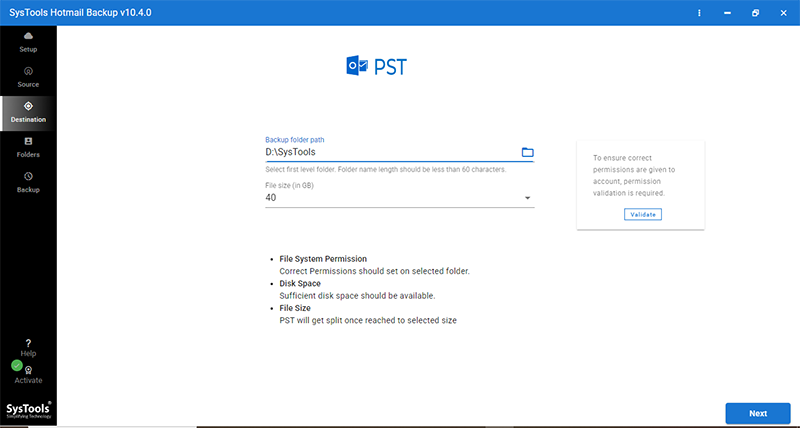Select the Destination sidebar step

pyautogui.click(x=28, y=113)
